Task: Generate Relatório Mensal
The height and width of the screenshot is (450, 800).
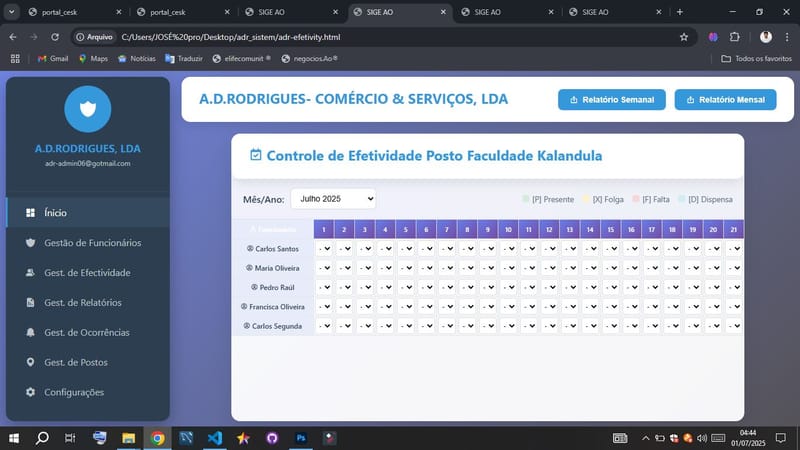Action: tap(725, 99)
